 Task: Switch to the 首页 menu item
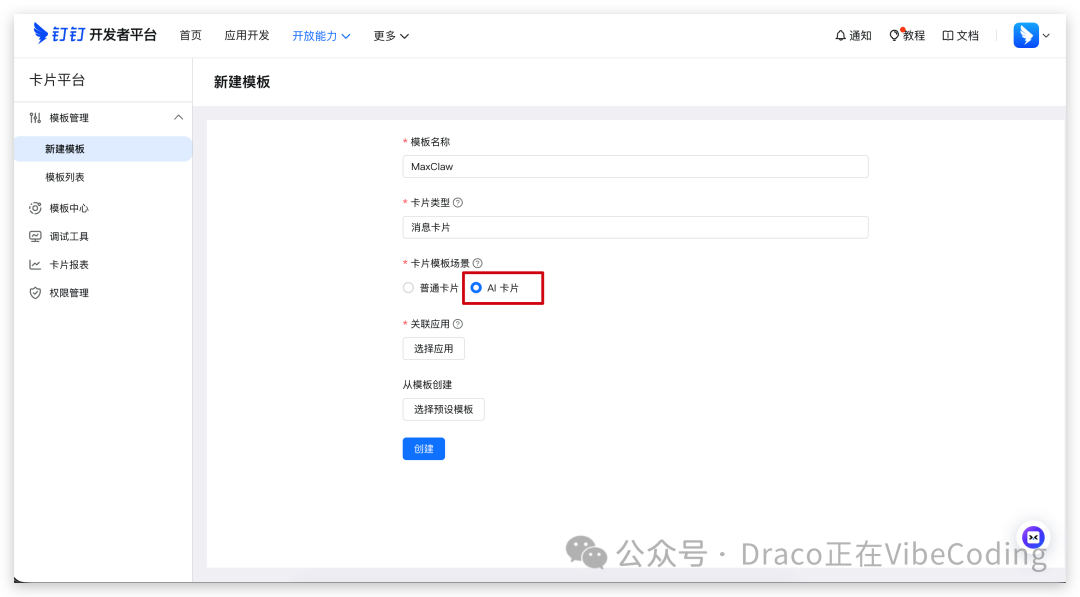190,35
